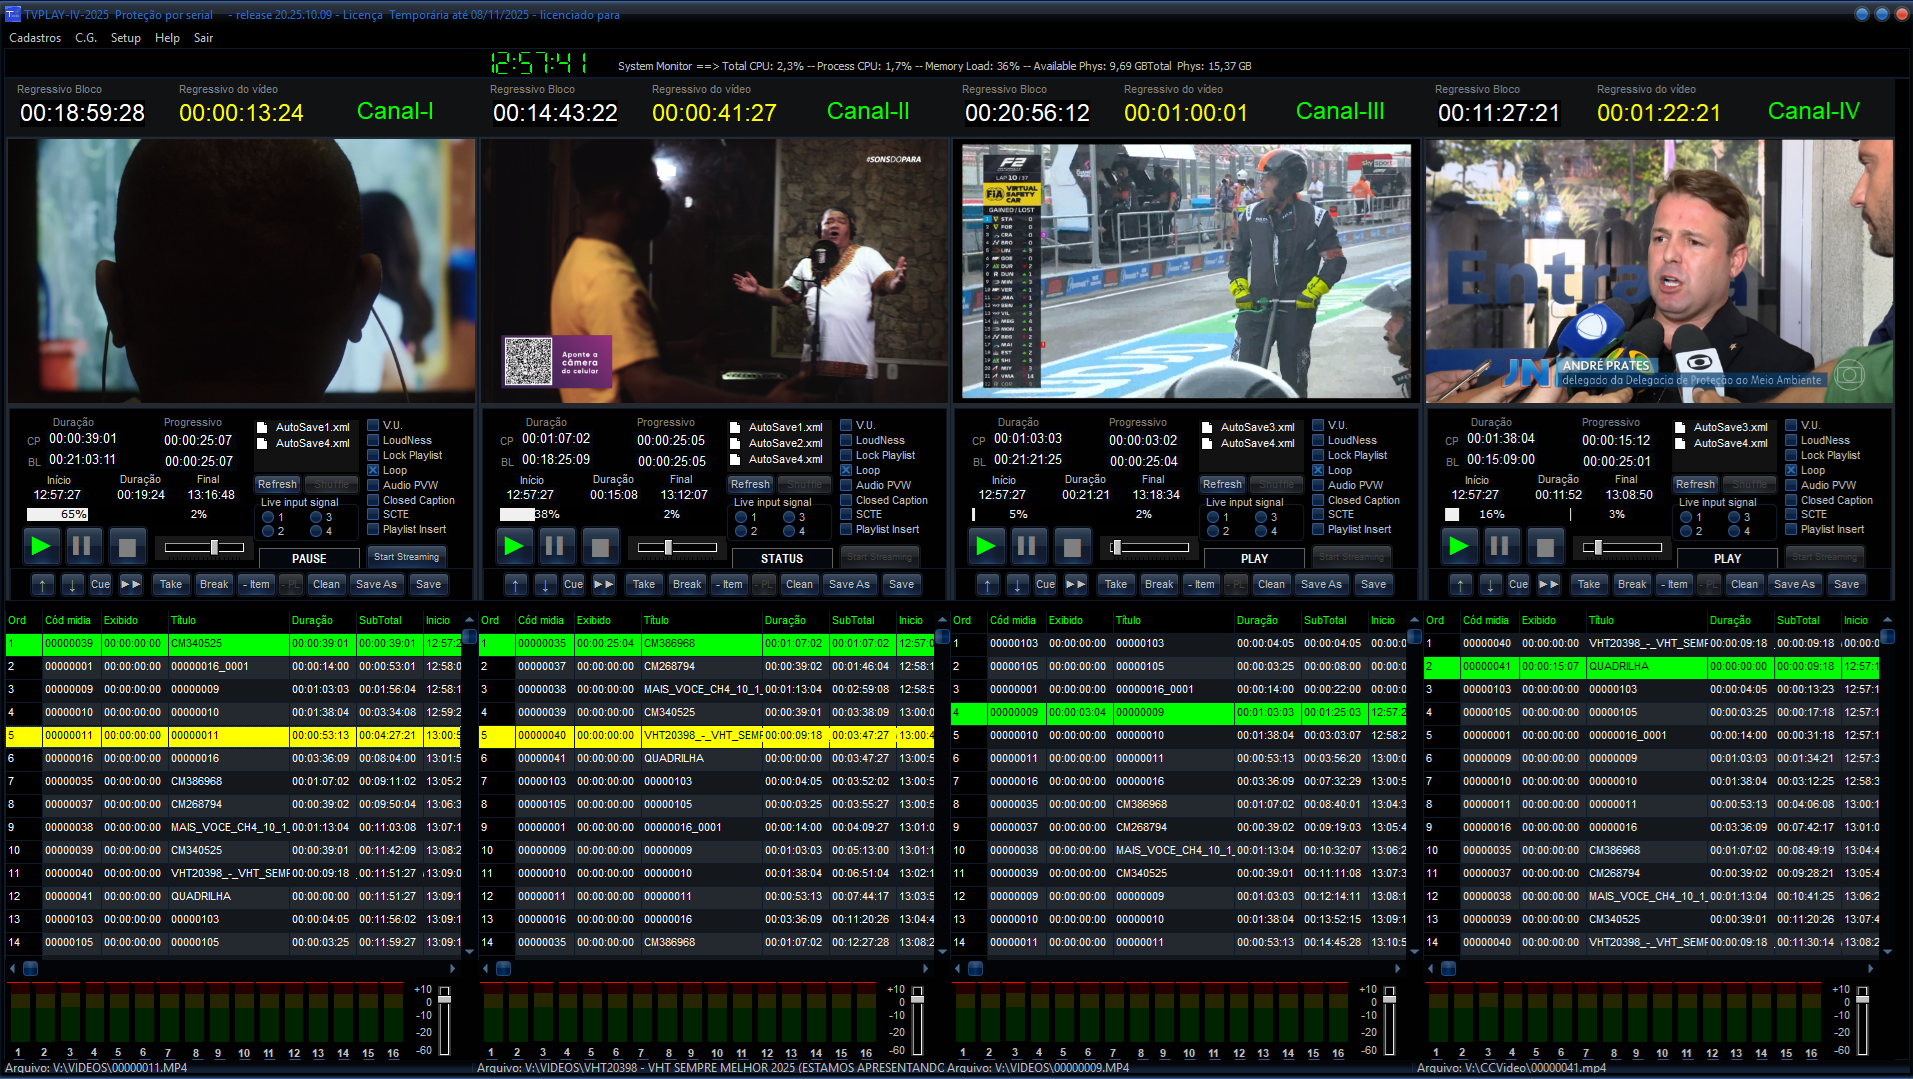Open the Cadastros menu
1913x1079 pixels.
click(x=35, y=38)
